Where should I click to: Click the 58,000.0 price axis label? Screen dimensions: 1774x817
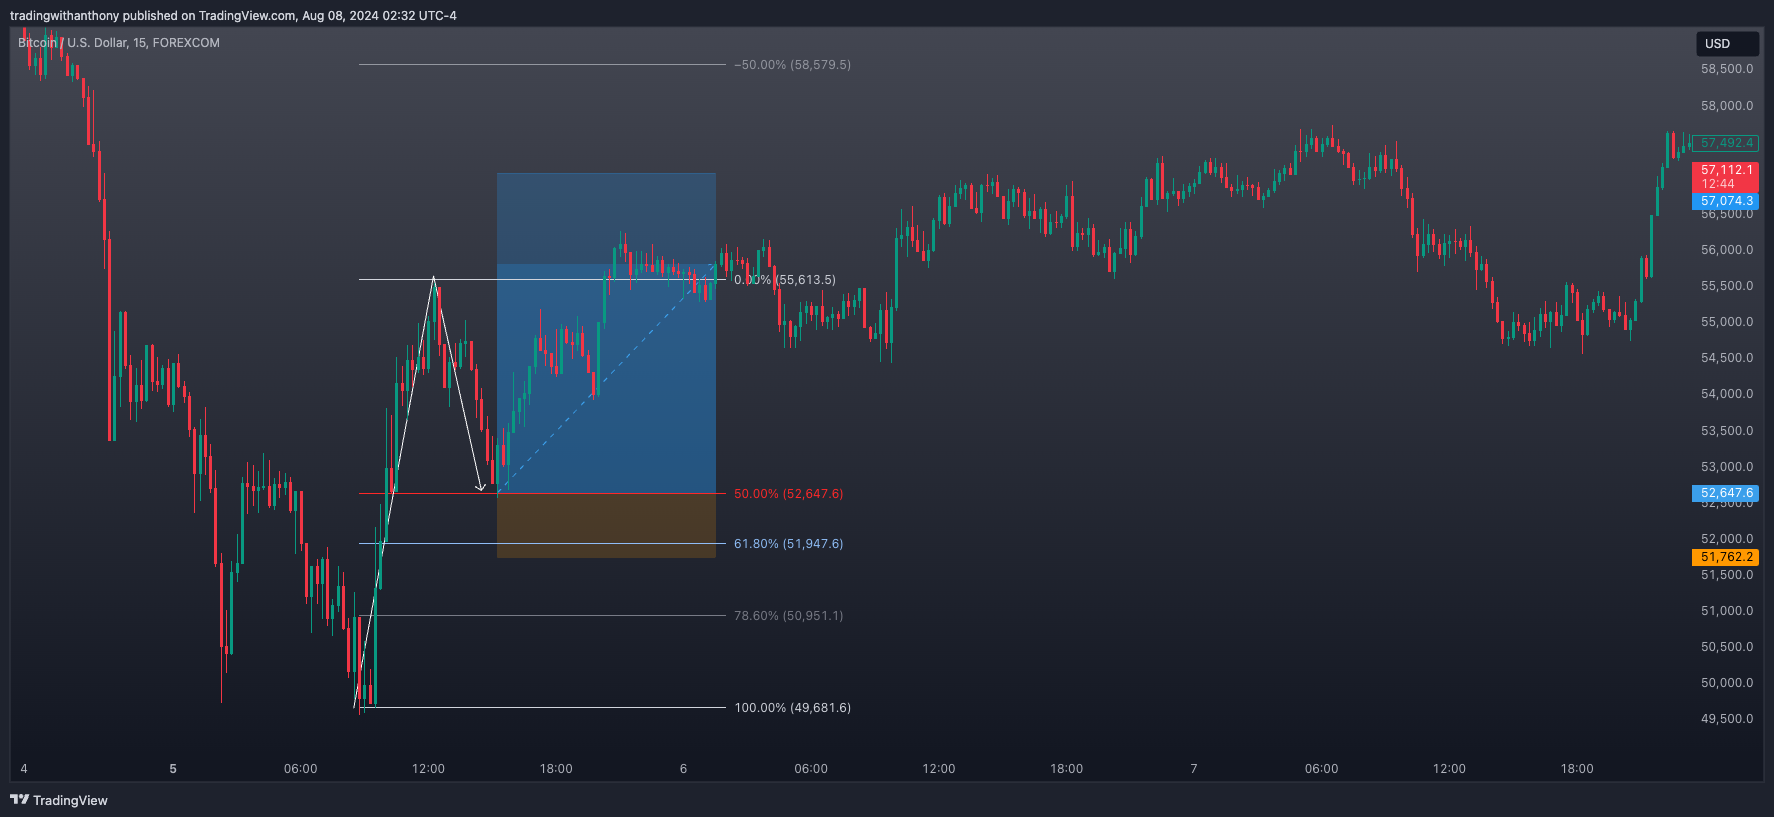1727,106
